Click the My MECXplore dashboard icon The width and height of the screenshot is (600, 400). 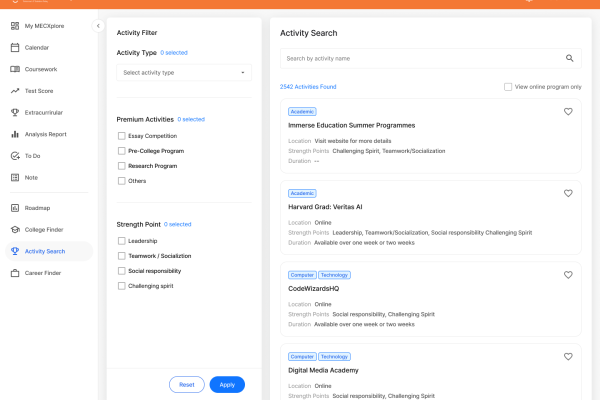pyautogui.click(x=15, y=26)
